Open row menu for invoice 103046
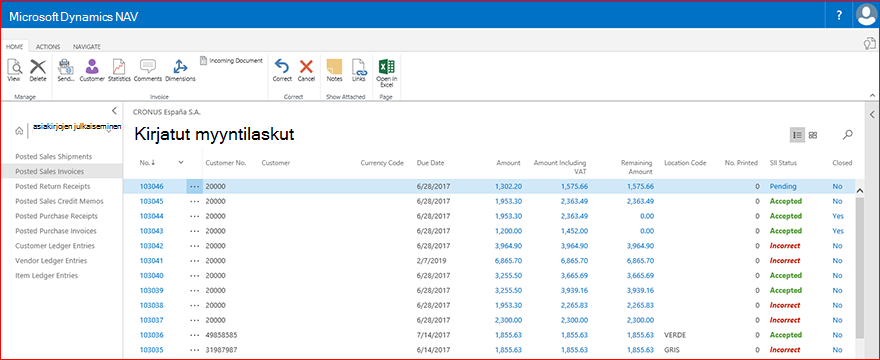This screenshot has width=880, height=360. pyautogui.click(x=195, y=186)
